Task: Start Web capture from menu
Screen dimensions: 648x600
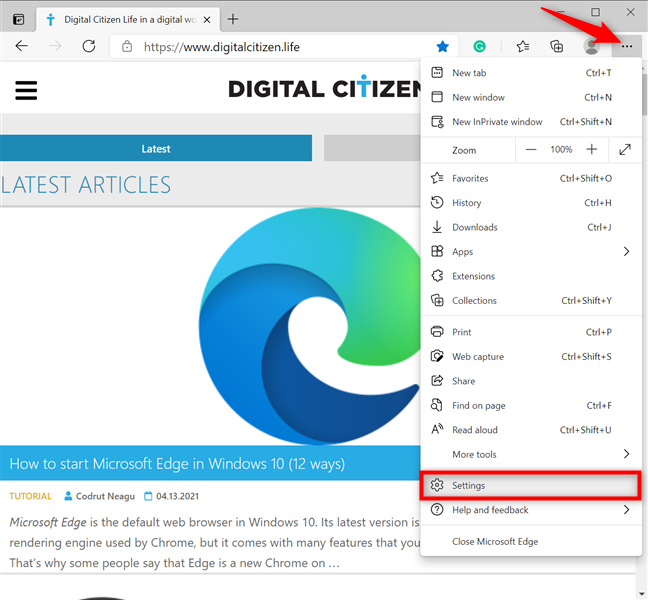Action: point(531,356)
